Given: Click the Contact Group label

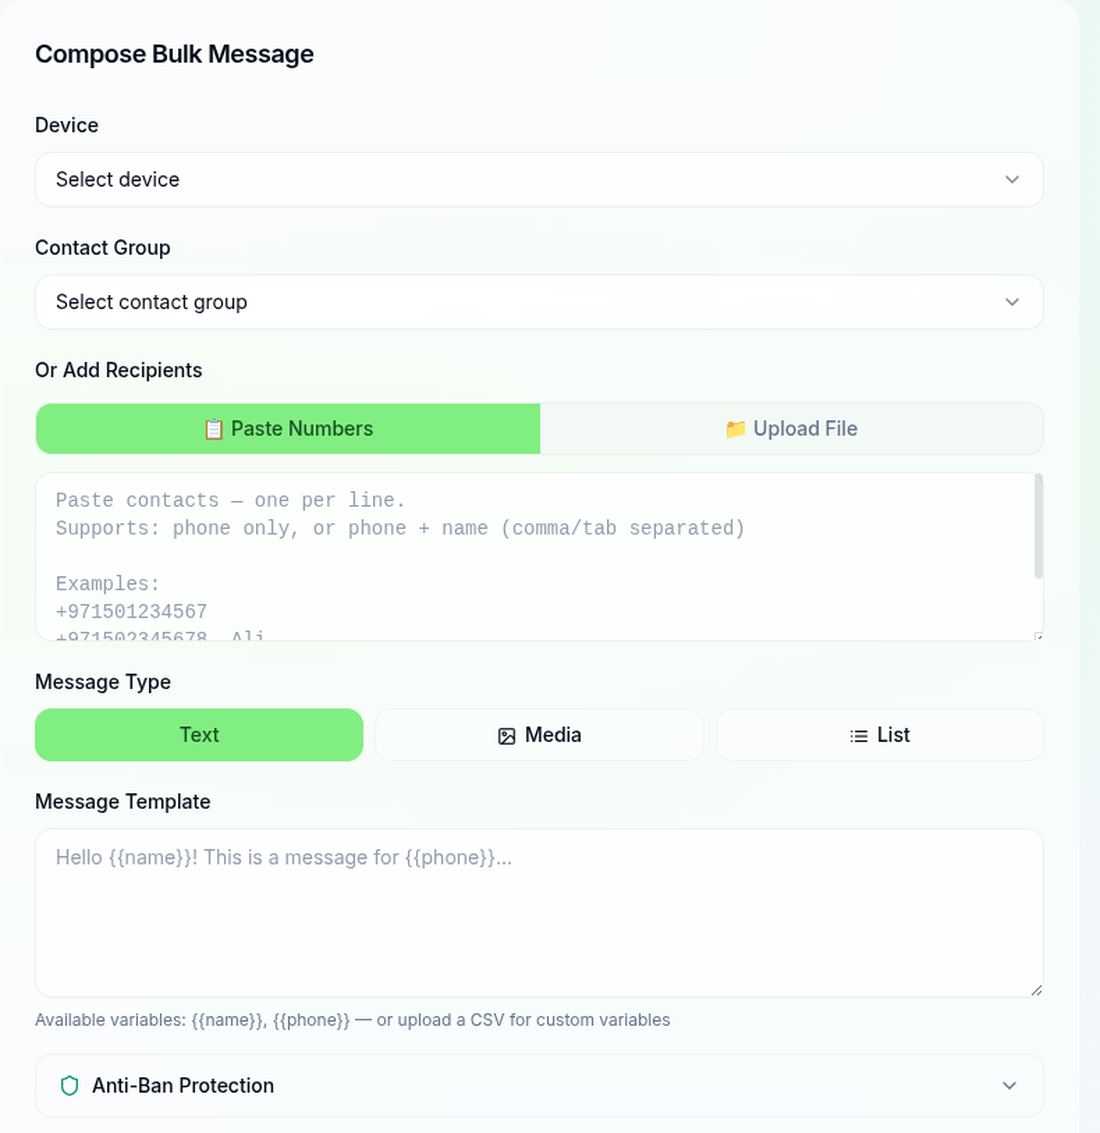Looking at the screenshot, I should (x=103, y=248).
